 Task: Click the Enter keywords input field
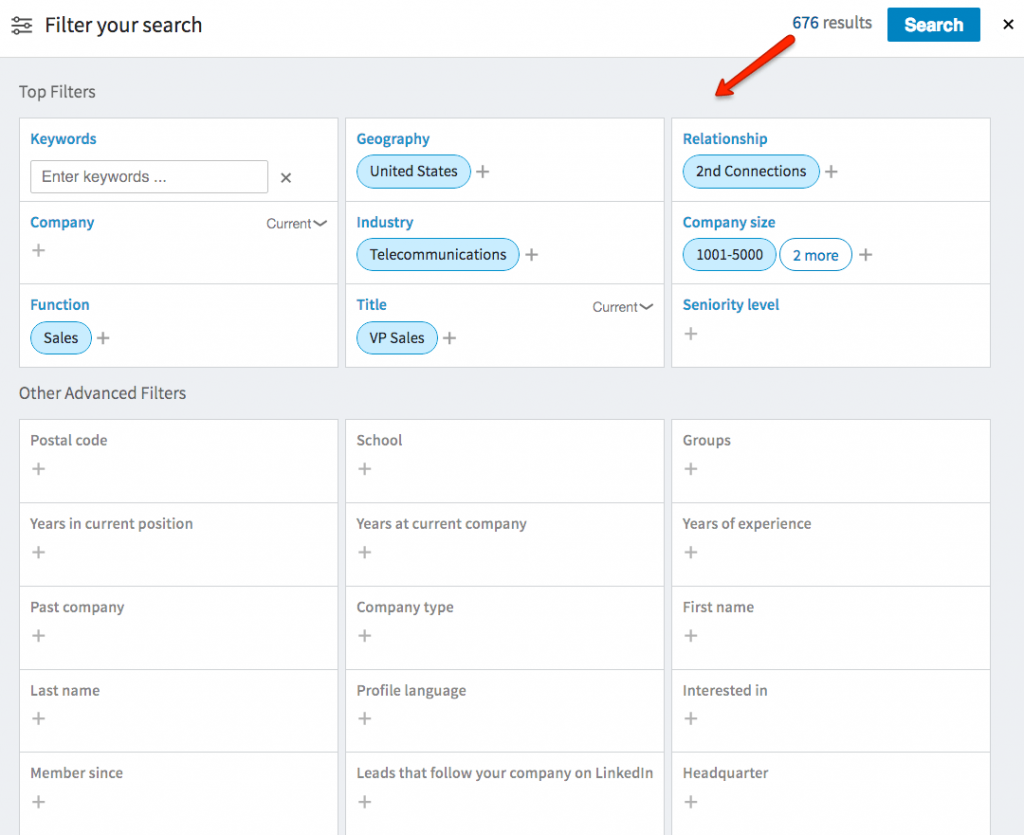[x=149, y=177]
